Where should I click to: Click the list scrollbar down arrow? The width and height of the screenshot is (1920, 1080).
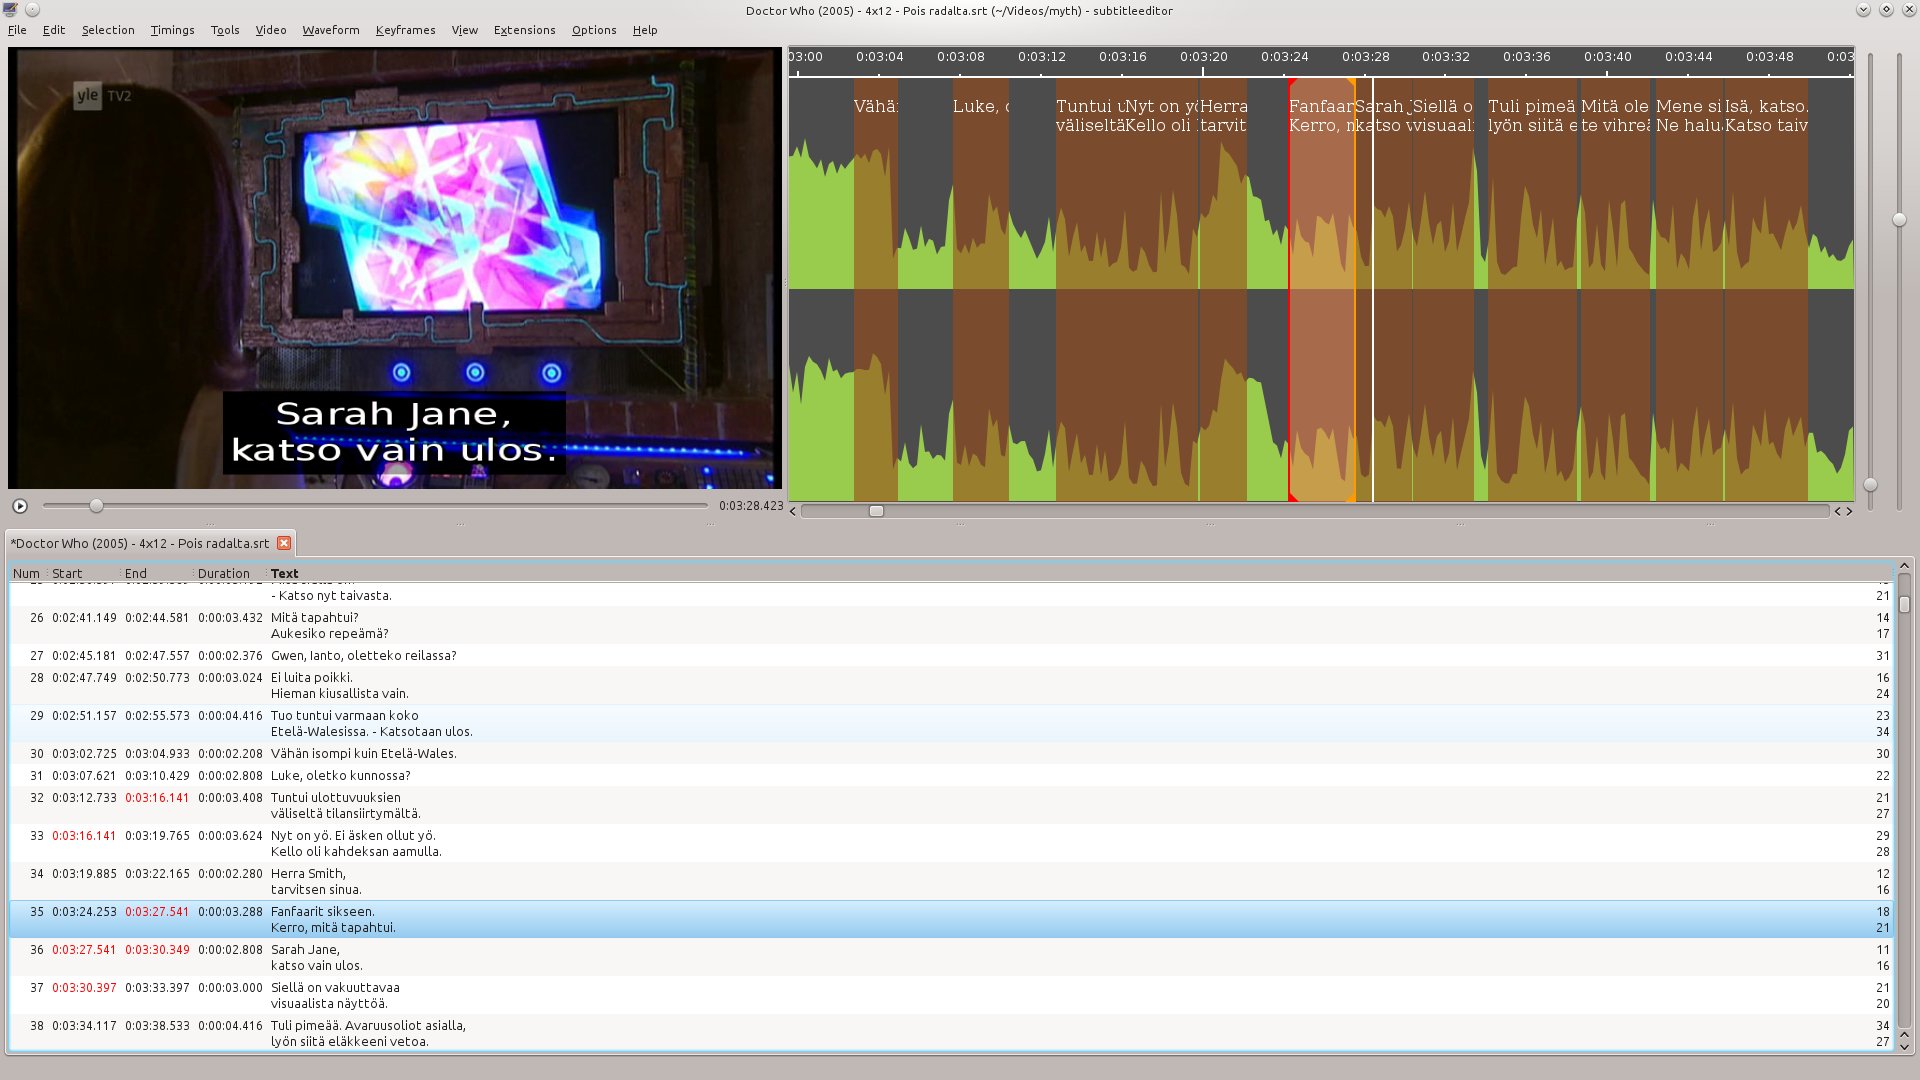click(x=1904, y=1046)
